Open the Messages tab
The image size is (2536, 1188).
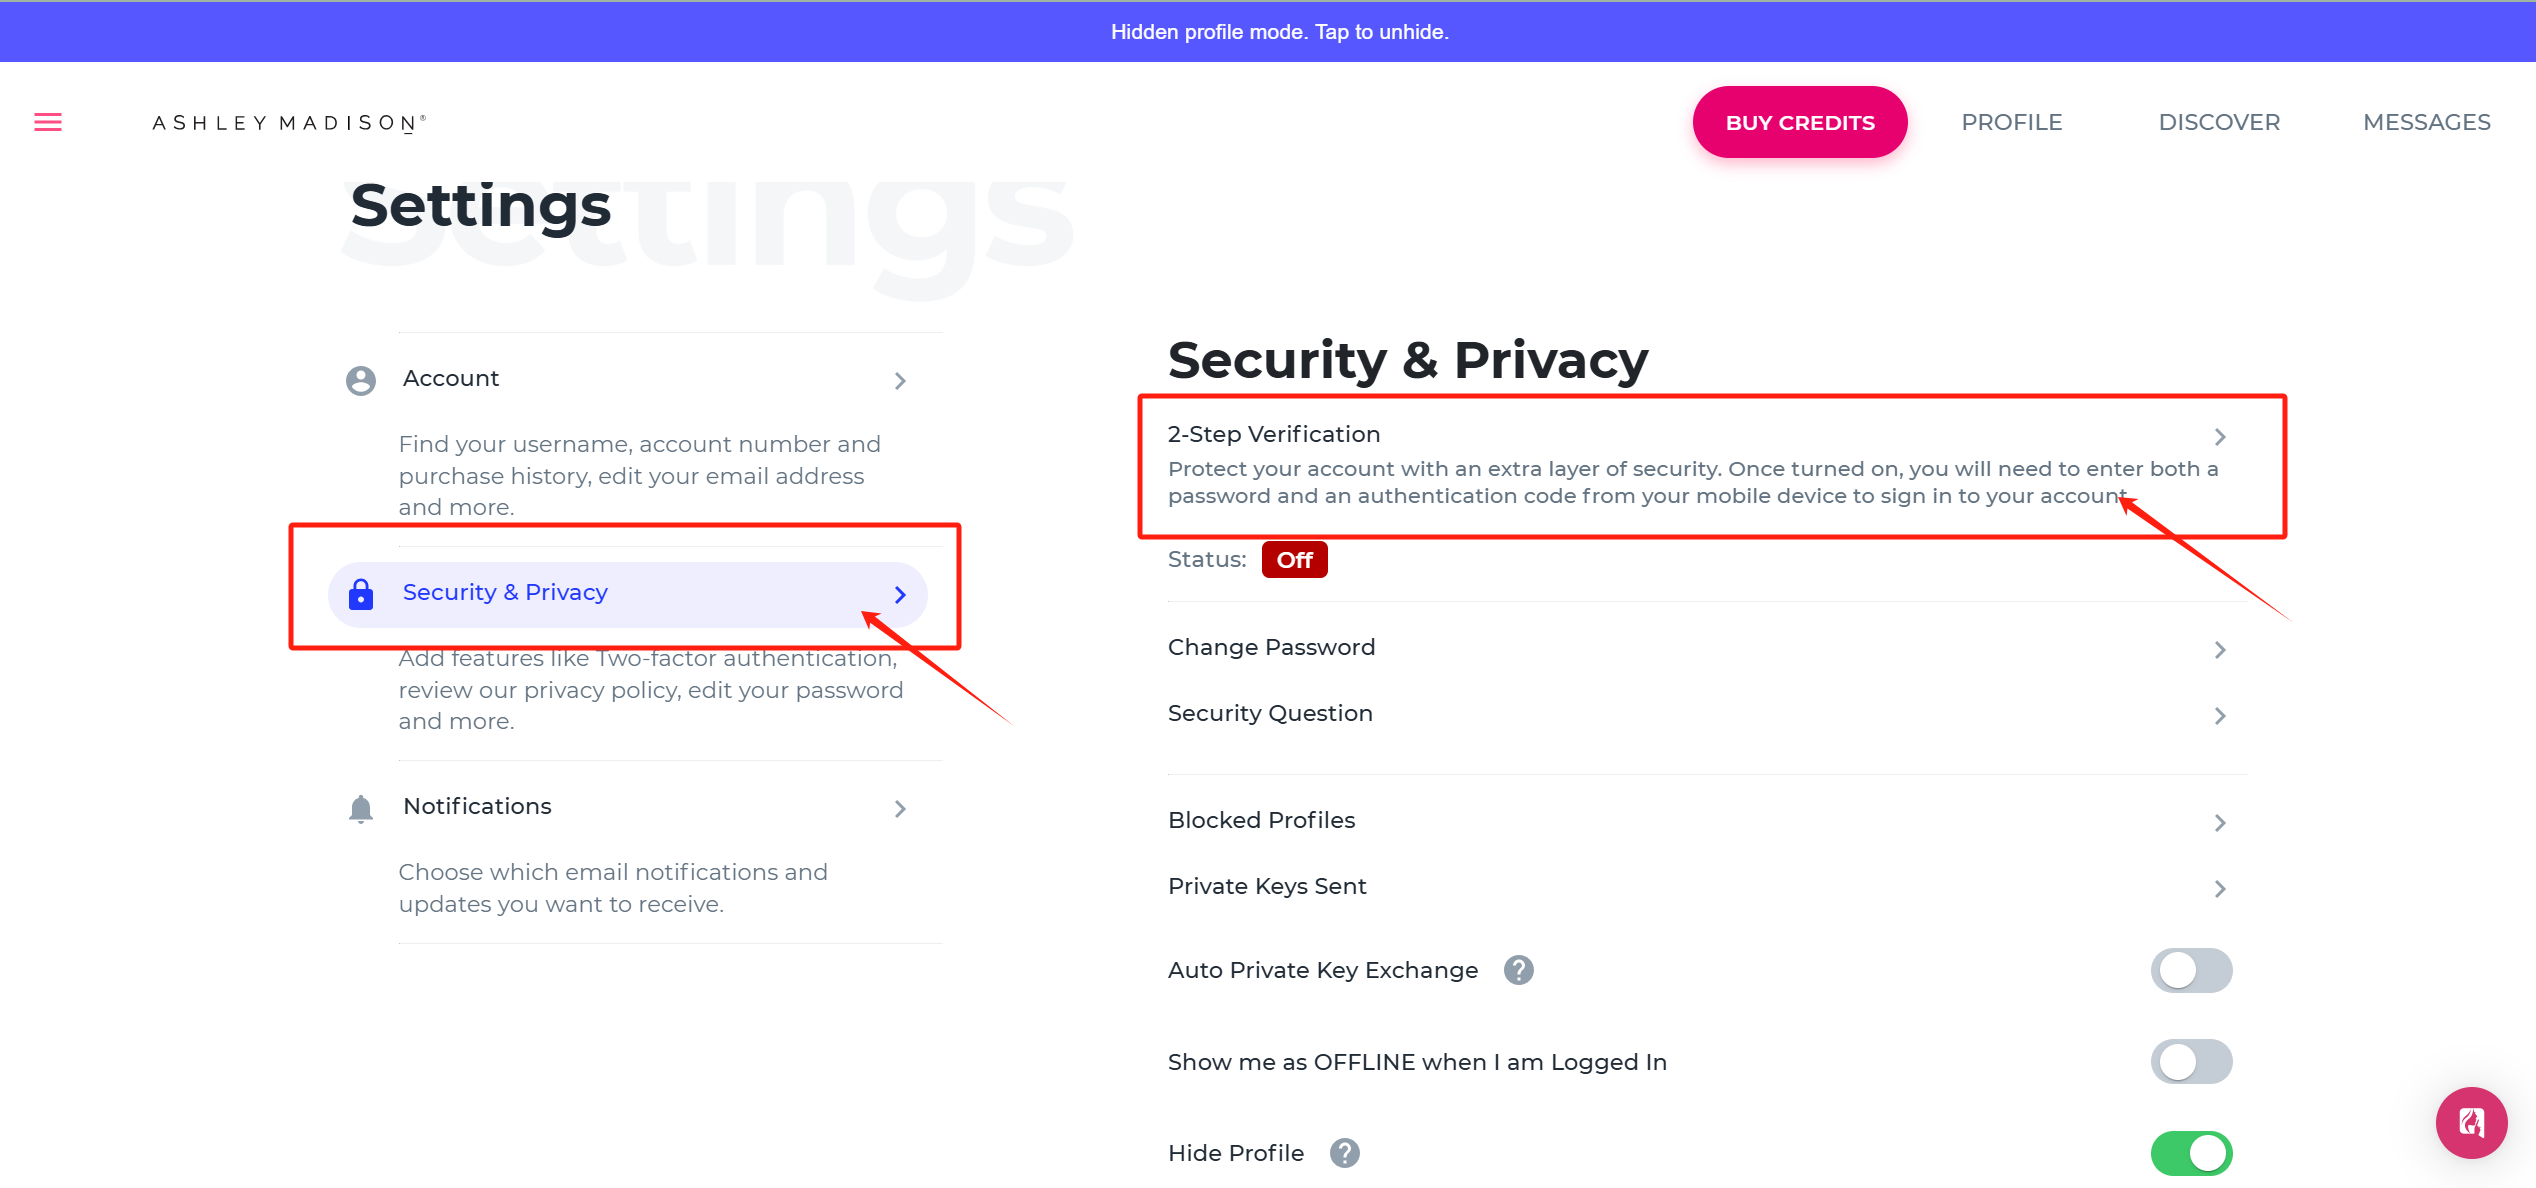pos(2427,122)
